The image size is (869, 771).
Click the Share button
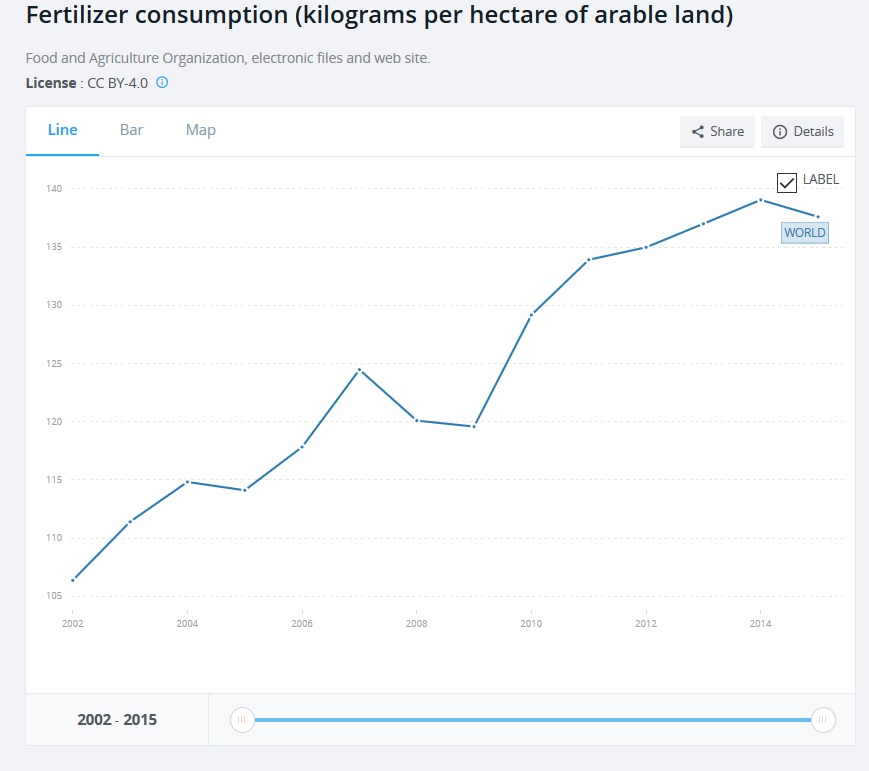[x=717, y=132]
